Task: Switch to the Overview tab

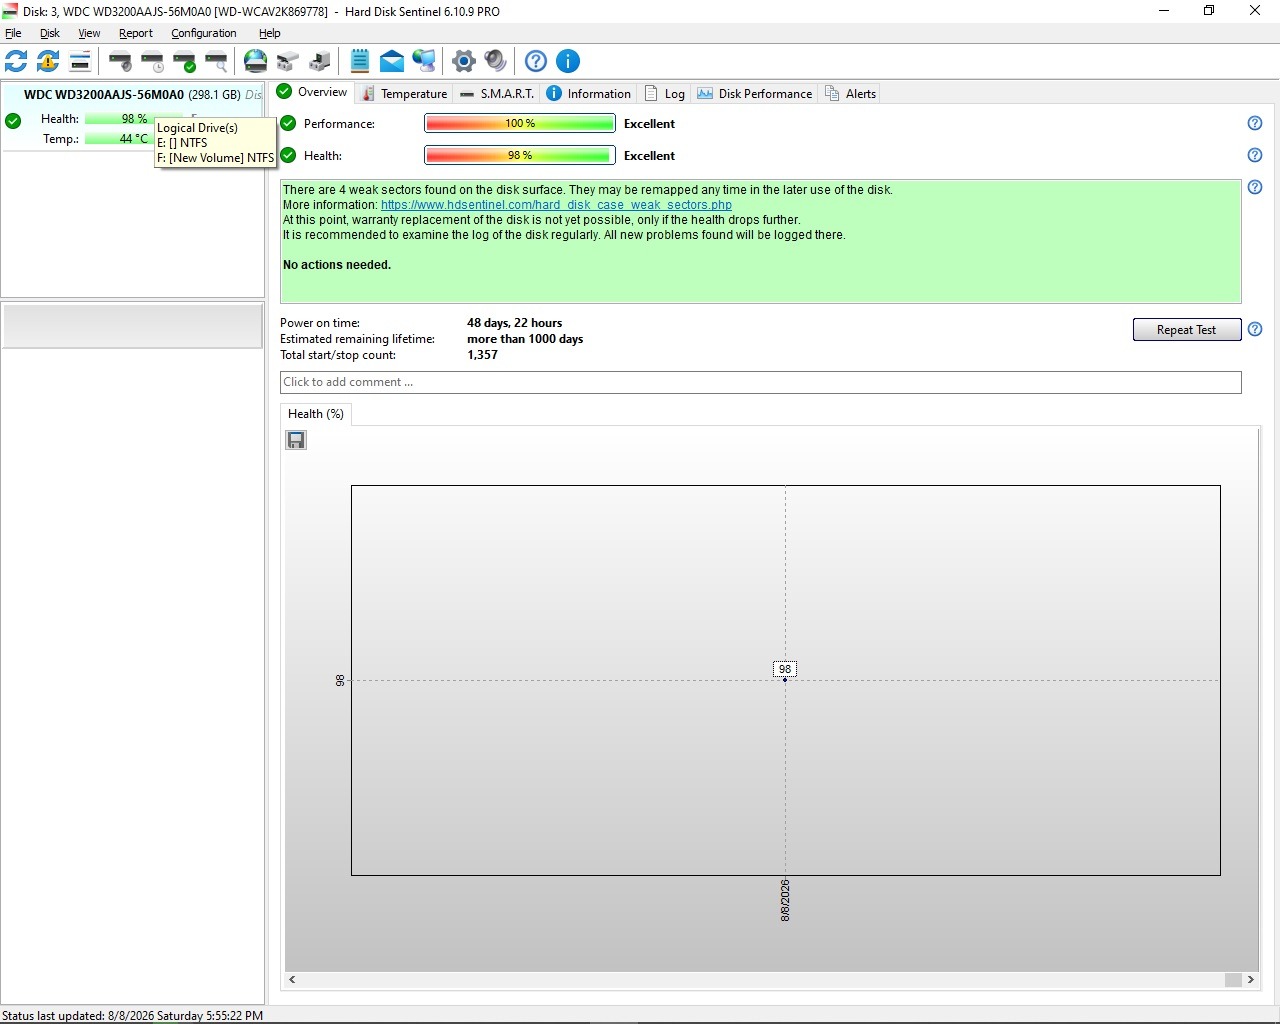Action: coord(312,92)
